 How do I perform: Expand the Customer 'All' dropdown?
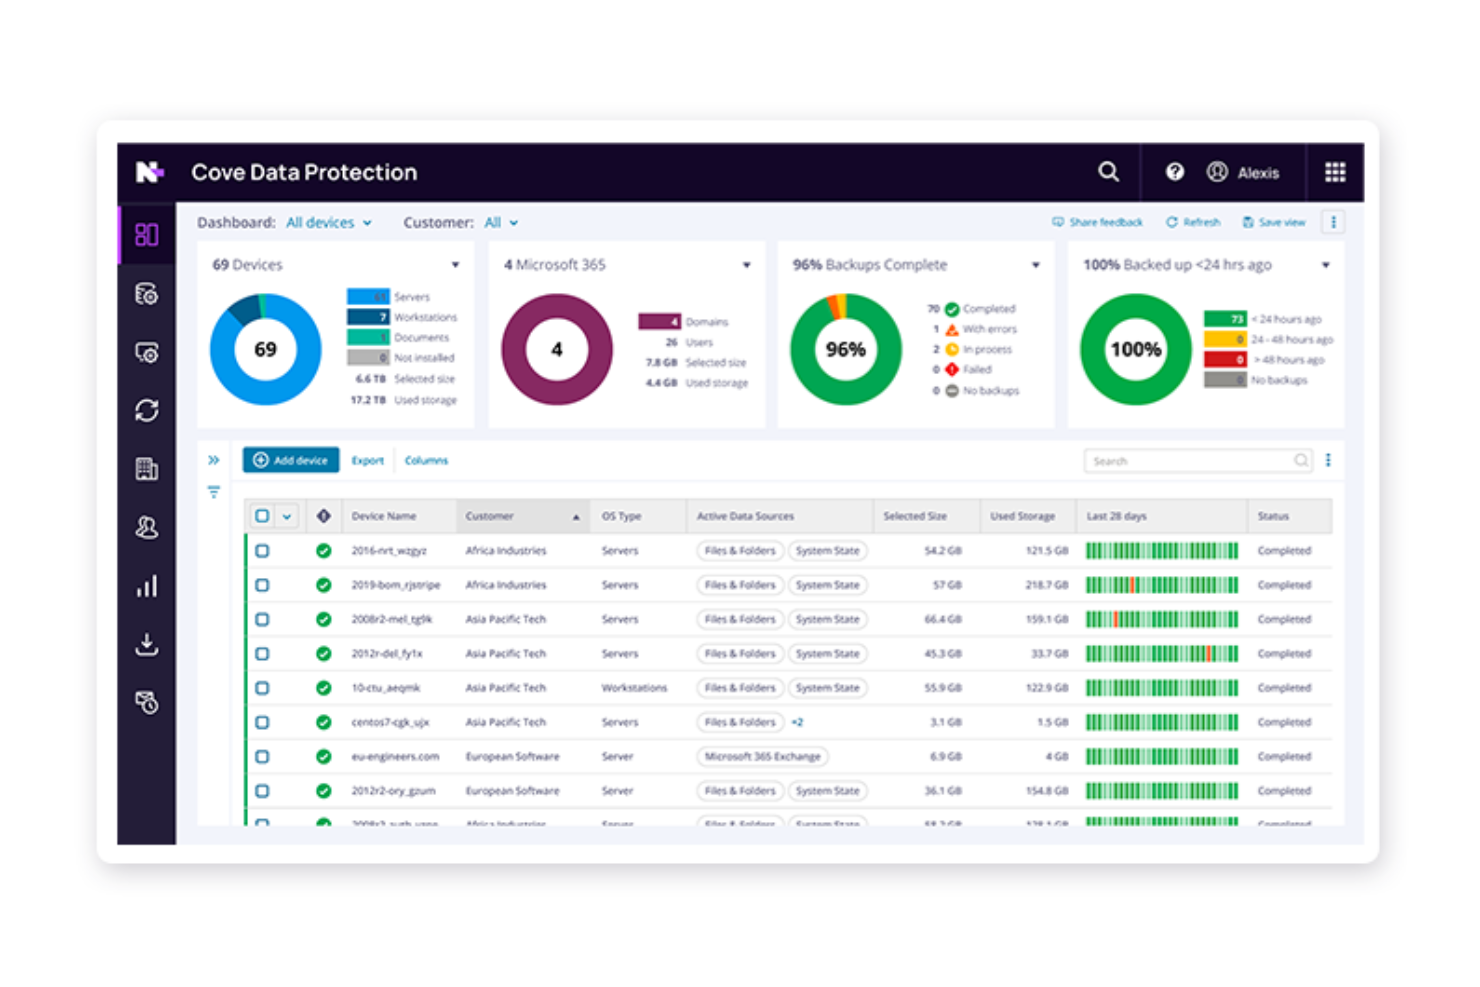pos(500,222)
